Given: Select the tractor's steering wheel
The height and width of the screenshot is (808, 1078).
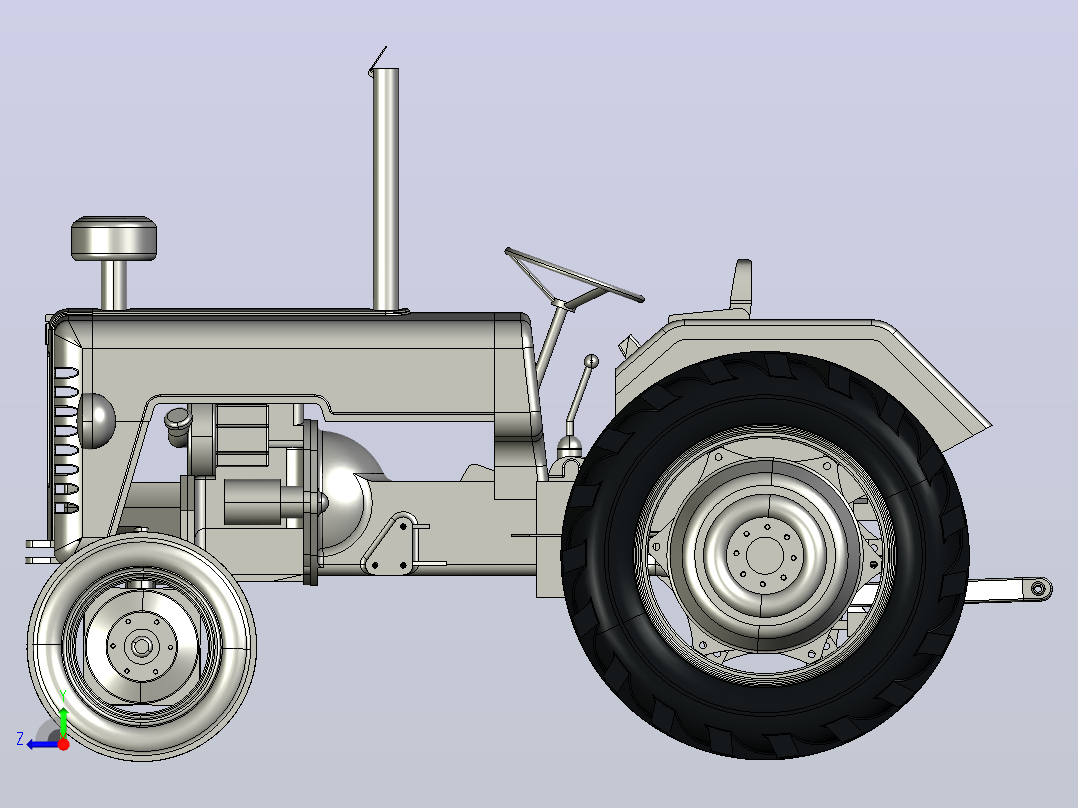Looking at the screenshot, I should tap(574, 276).
